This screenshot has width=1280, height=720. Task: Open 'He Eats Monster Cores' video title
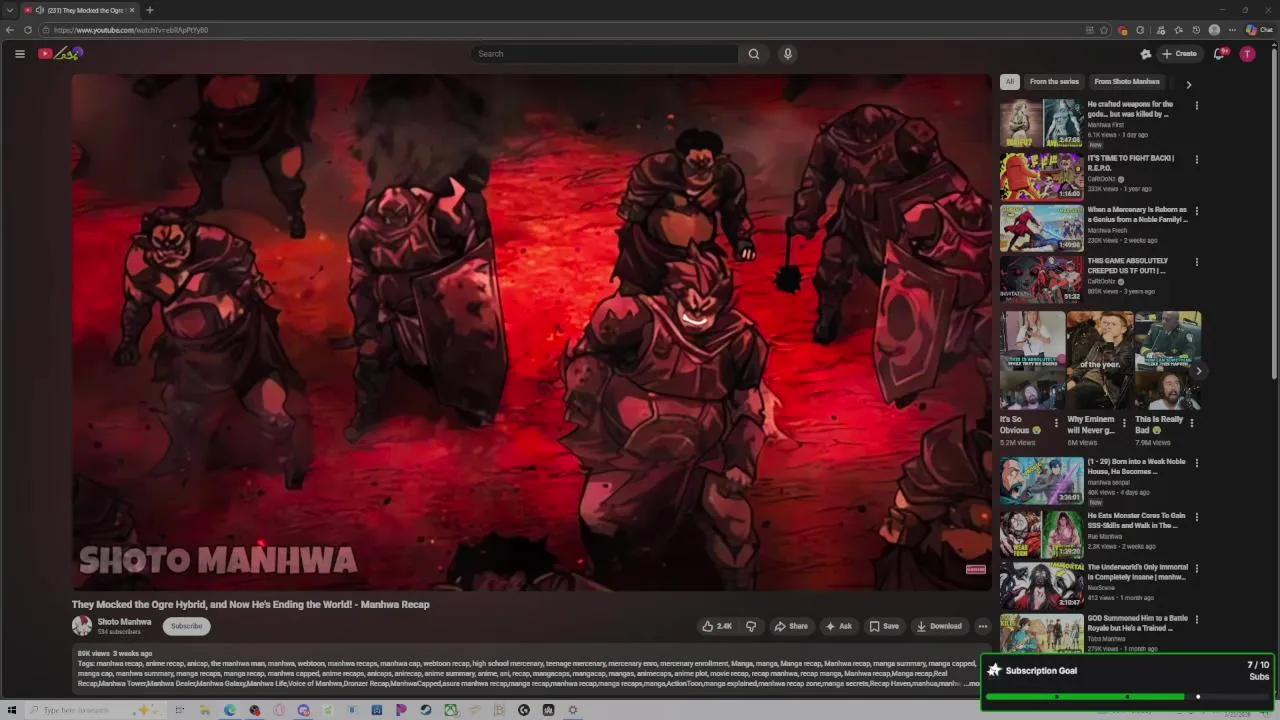pyautogui.click(x=1136, y=520)
